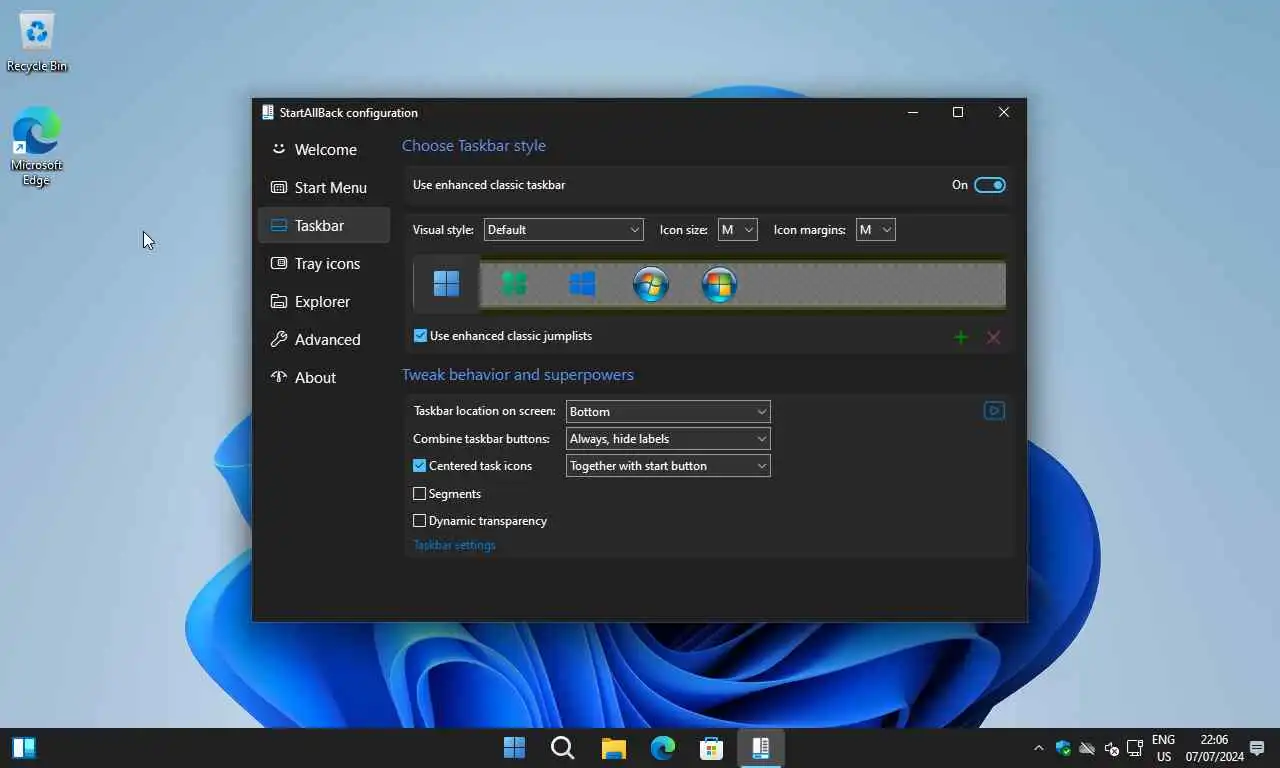Image resolution: width=1280 pixels, height=768 pixels.
Task: Enable the Segments checkbox
Action: 420,494
